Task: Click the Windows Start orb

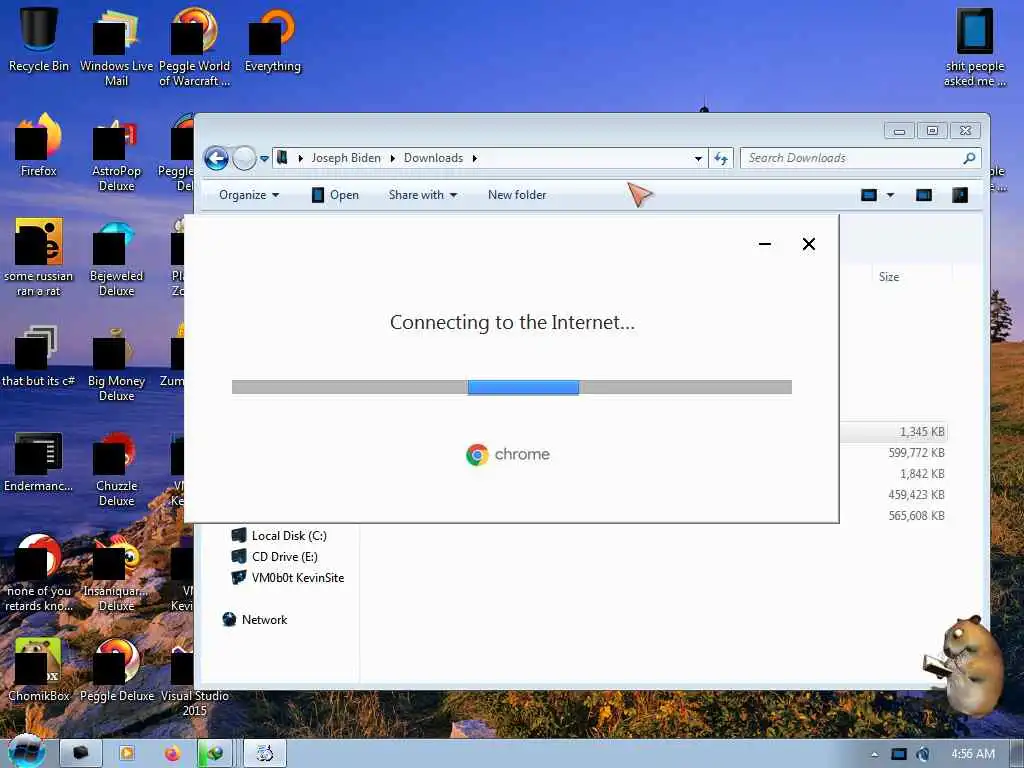Action: pyautogui.click(x=25, y=752)
